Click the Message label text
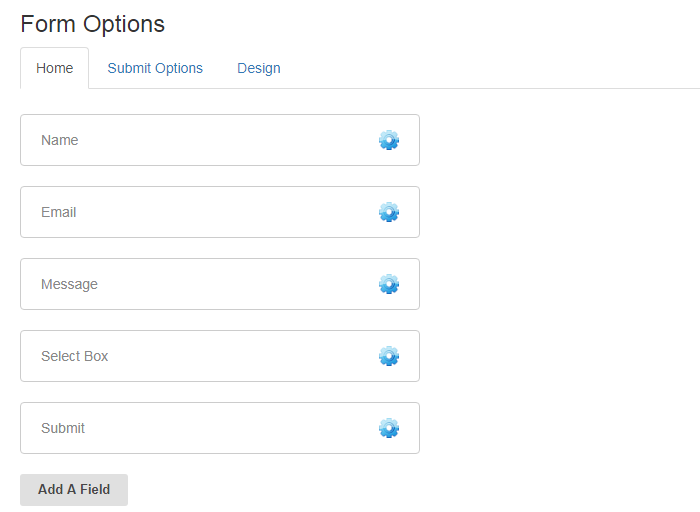Screen dimensions: 700x512 coord(69,284)
